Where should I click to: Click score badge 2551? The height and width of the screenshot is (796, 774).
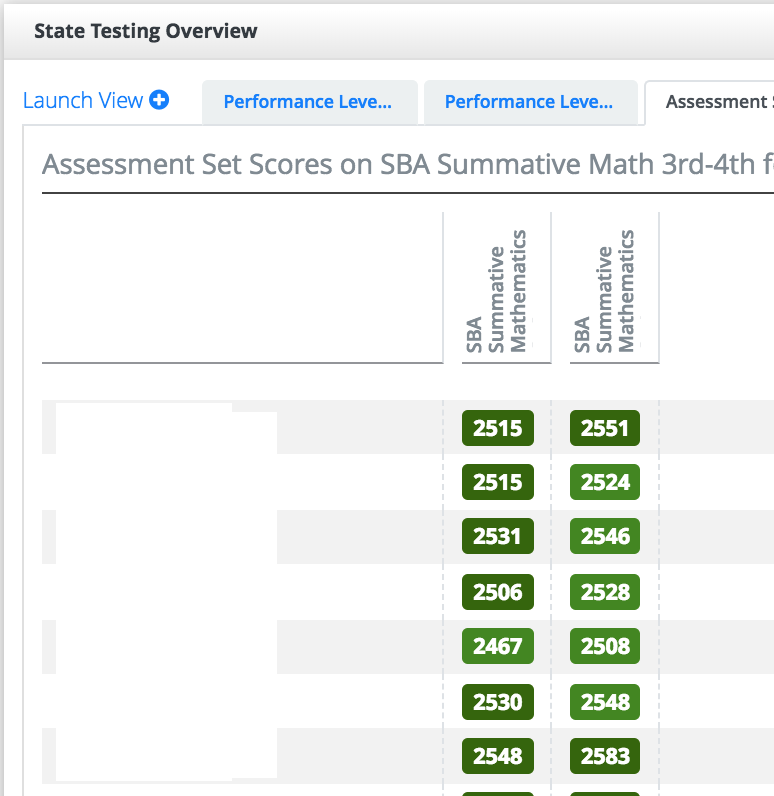[604, 428]
